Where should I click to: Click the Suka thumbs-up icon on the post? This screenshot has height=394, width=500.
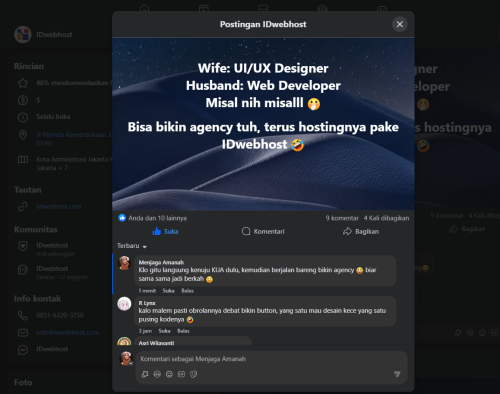(156, 231)
